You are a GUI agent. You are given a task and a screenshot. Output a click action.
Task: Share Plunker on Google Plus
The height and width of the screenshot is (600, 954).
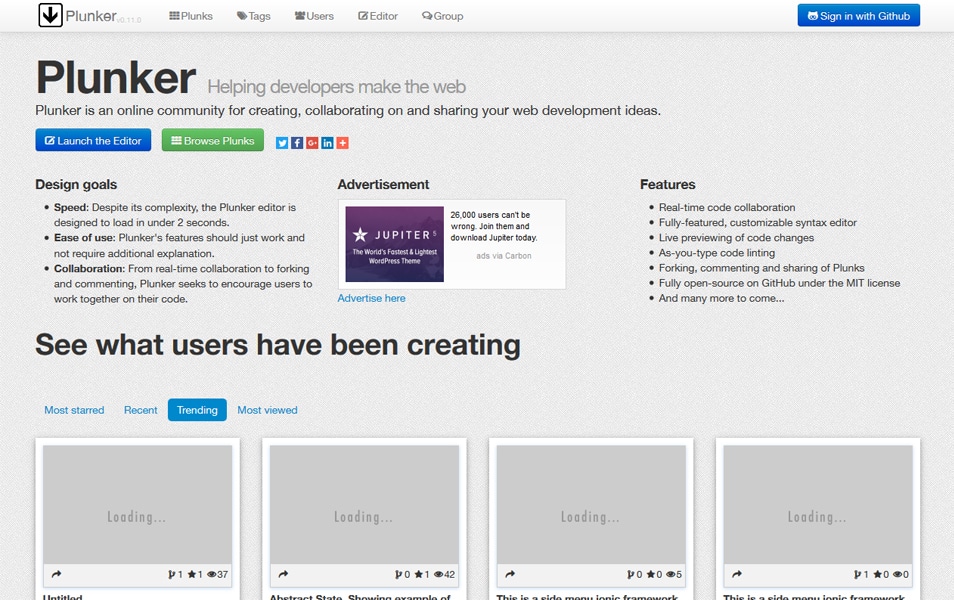(x=312, y=143)
